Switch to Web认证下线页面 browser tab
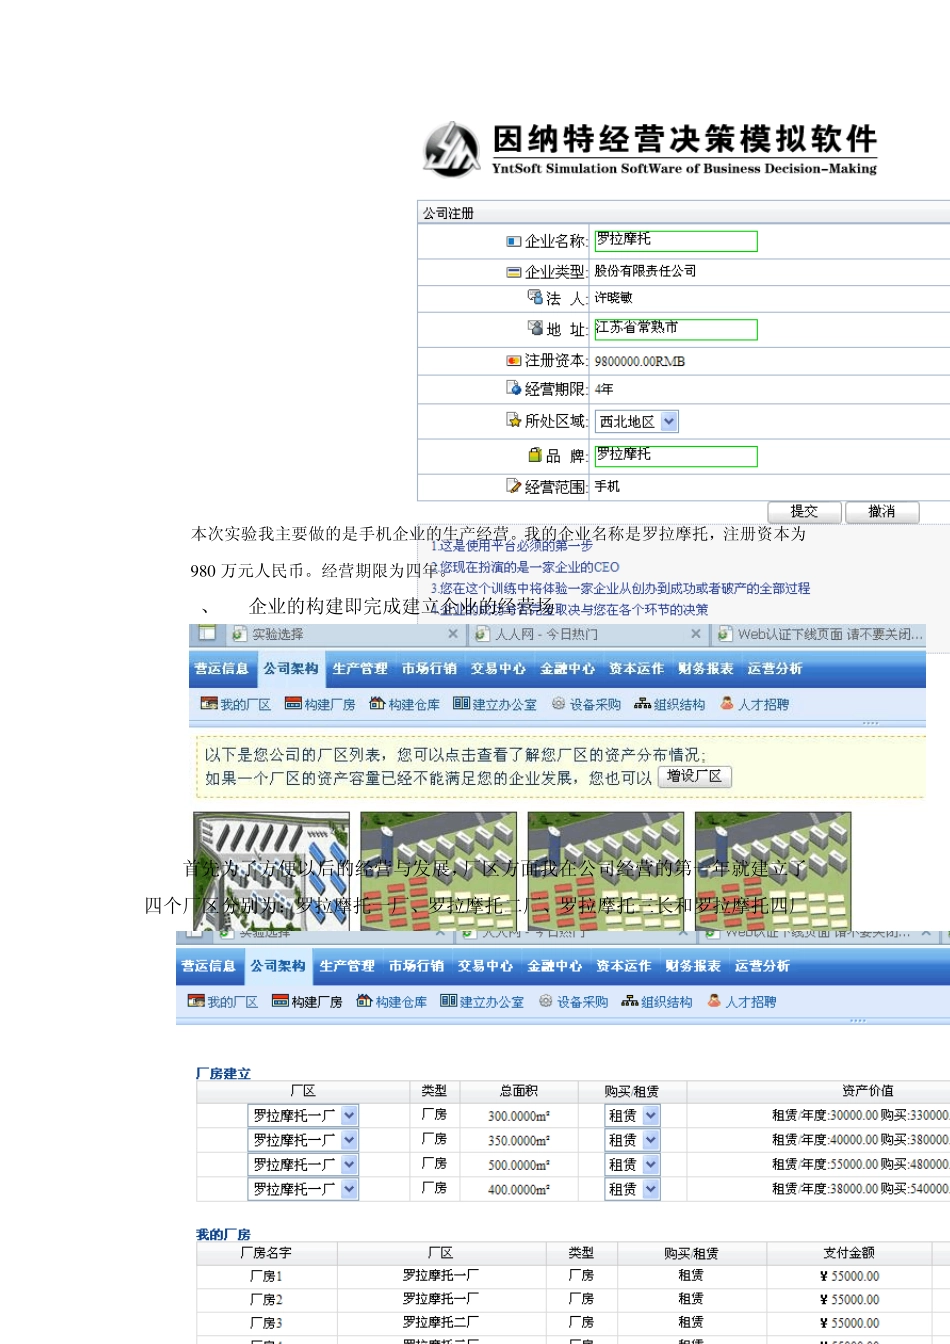This screenshot has width=950, height=1344. tap(820, 634)
